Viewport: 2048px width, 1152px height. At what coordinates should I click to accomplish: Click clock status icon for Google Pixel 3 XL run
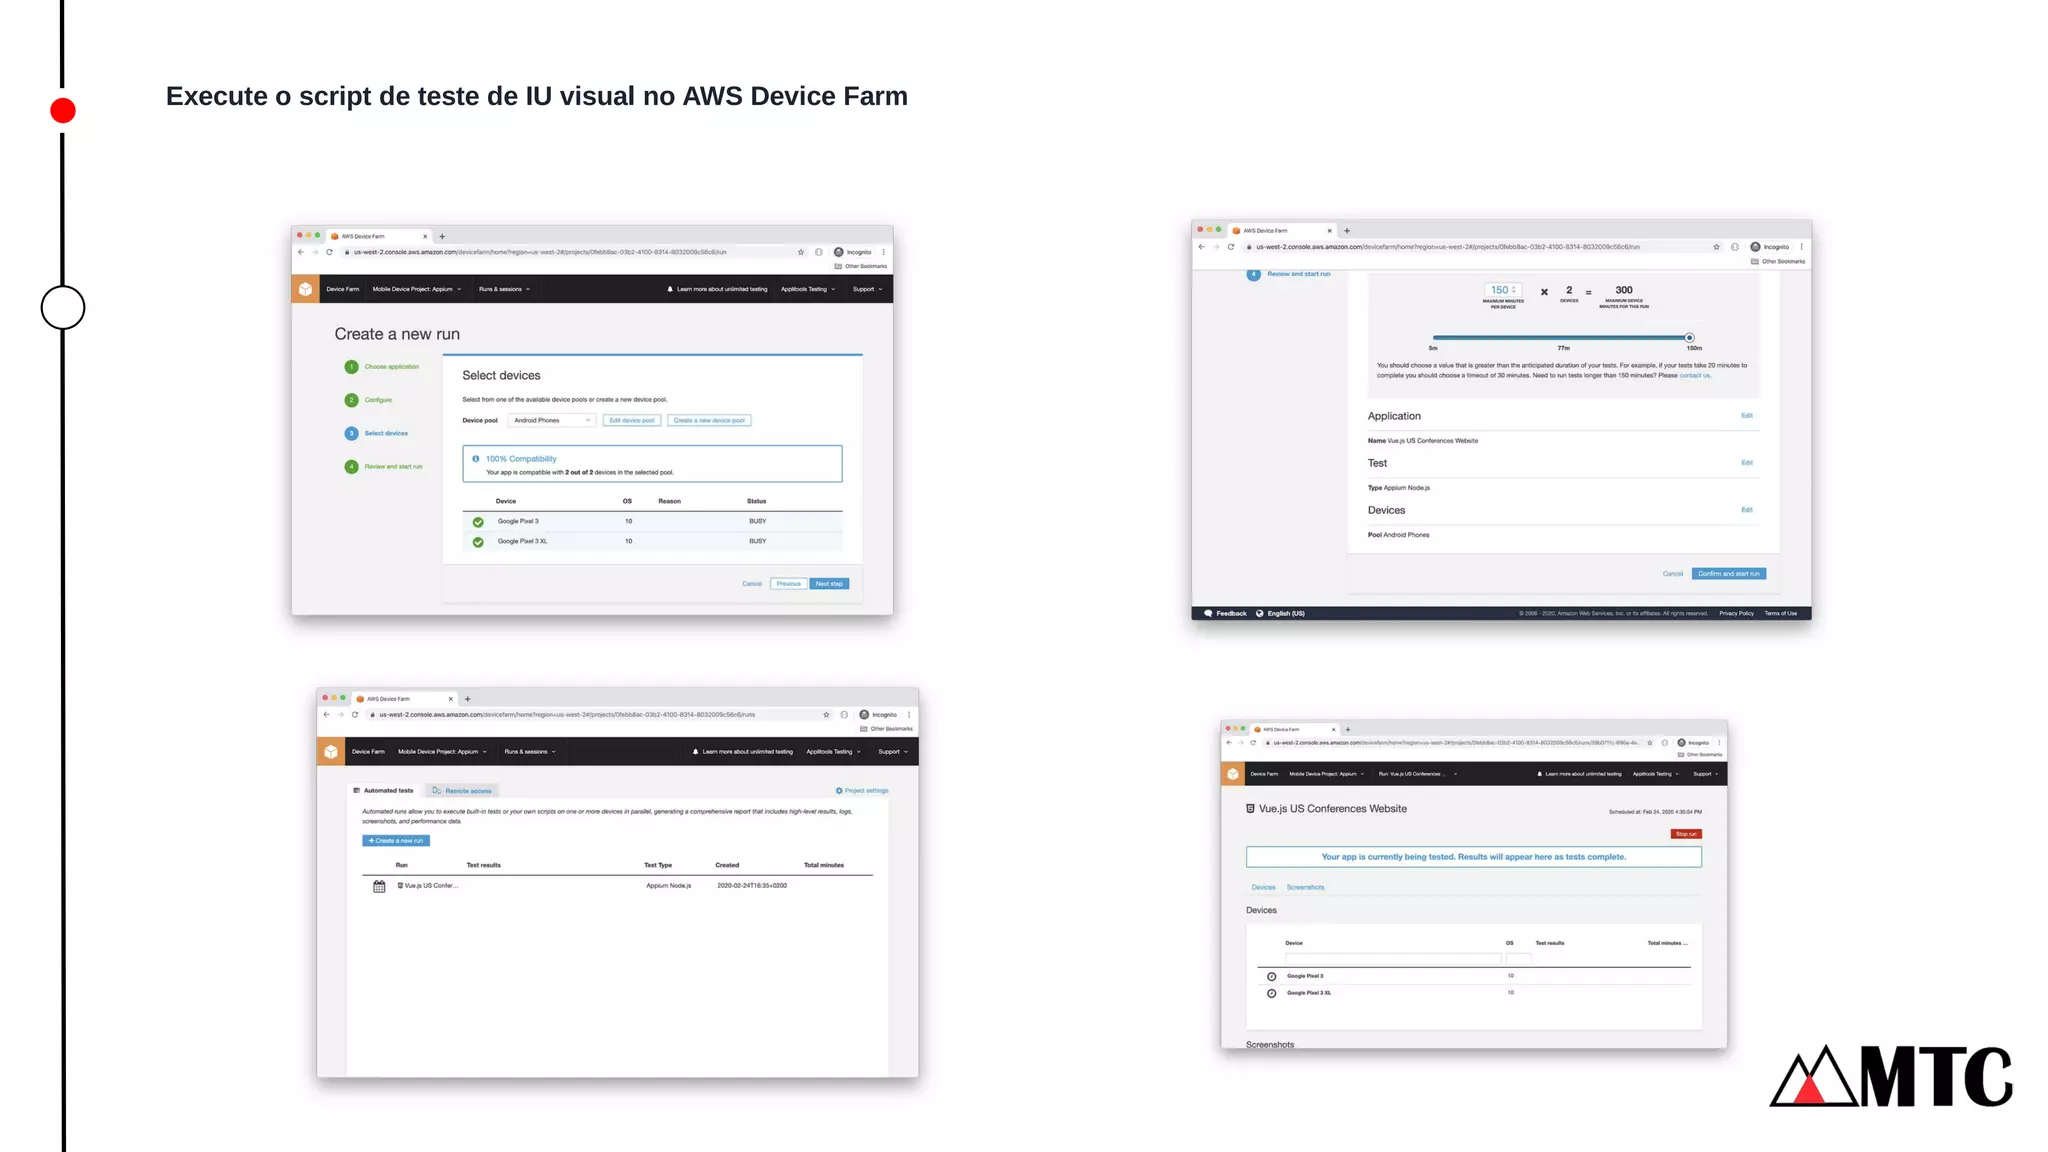1272,993
